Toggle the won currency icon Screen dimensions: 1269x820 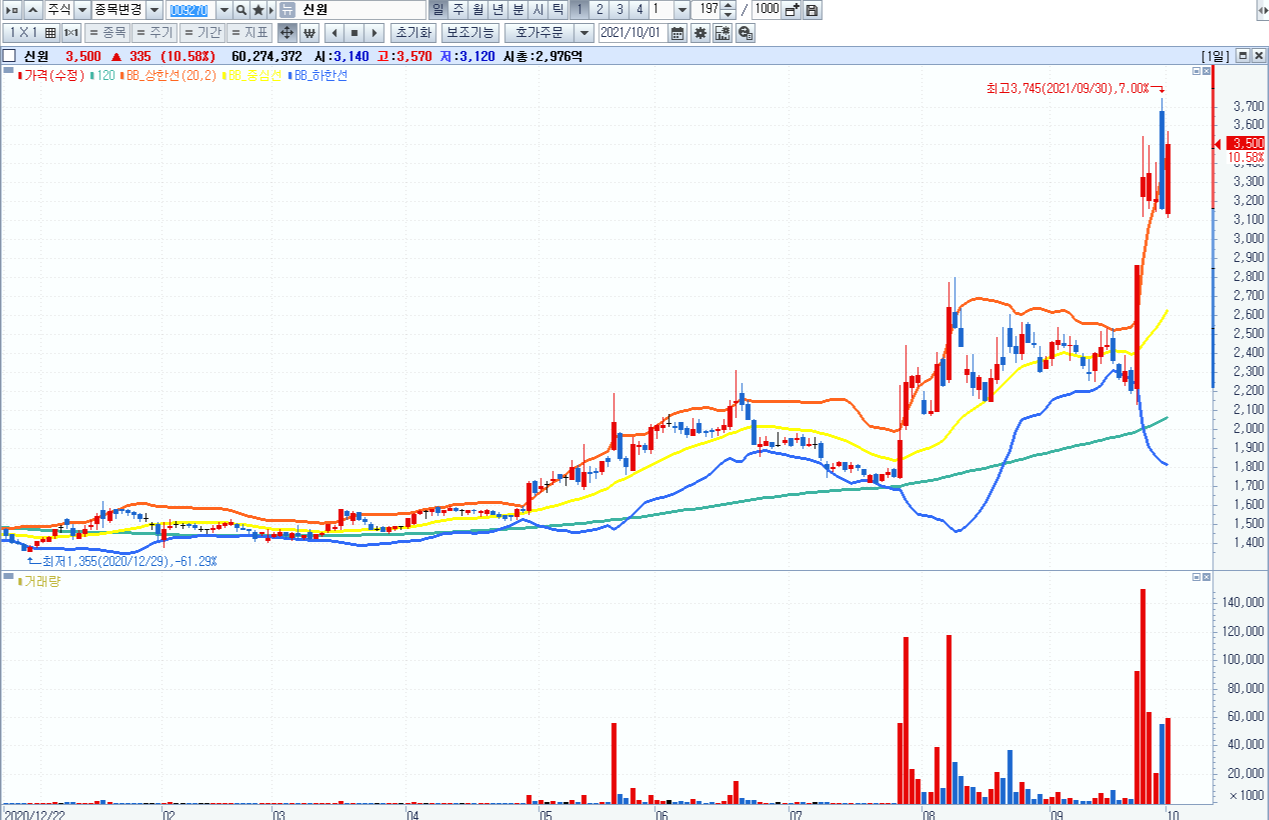point(308,32)
